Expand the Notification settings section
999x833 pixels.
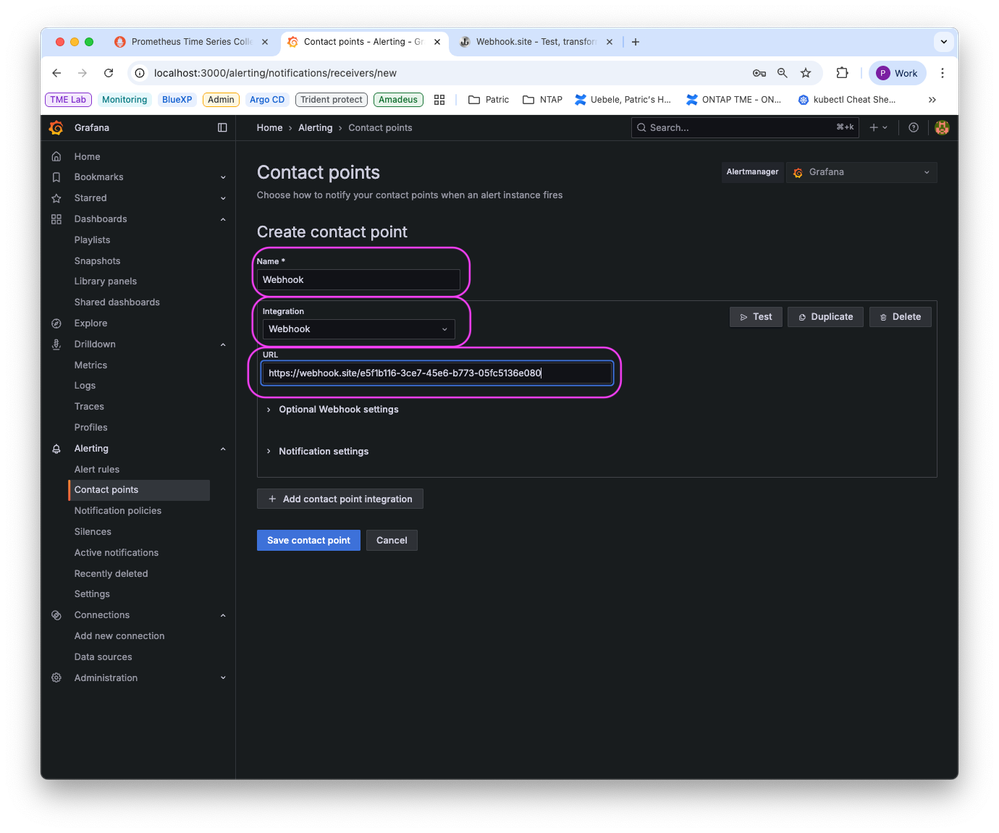[323, 451]
